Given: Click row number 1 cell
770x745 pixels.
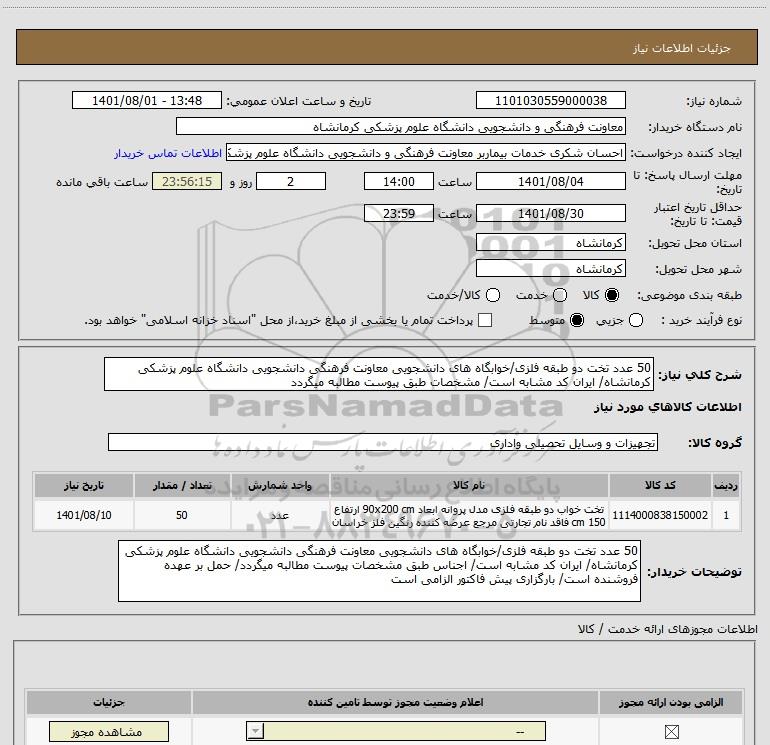Looking at the screenshot, I should pos(726,515).
